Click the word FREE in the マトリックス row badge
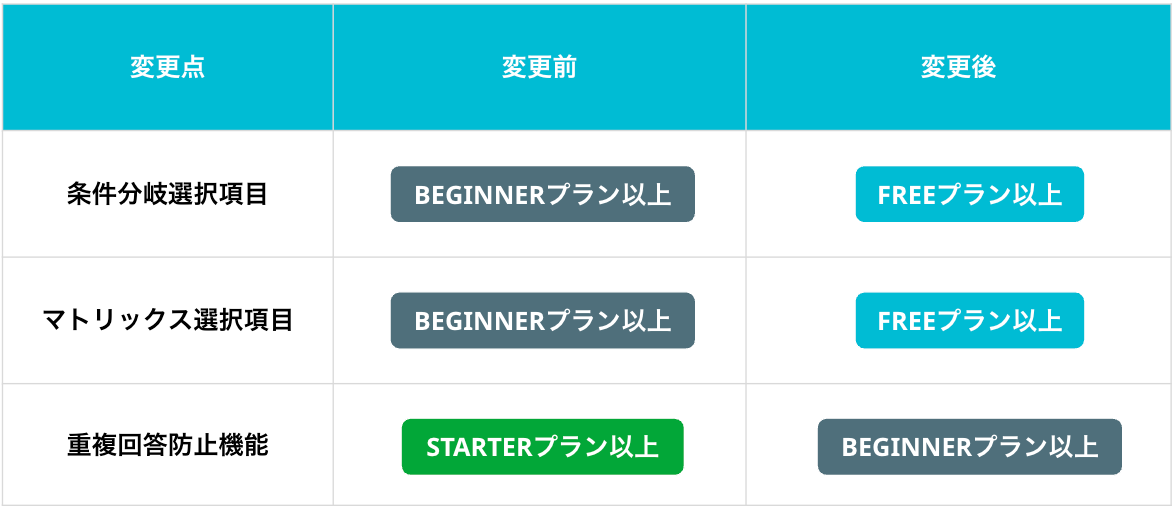 tap(906, 321)
